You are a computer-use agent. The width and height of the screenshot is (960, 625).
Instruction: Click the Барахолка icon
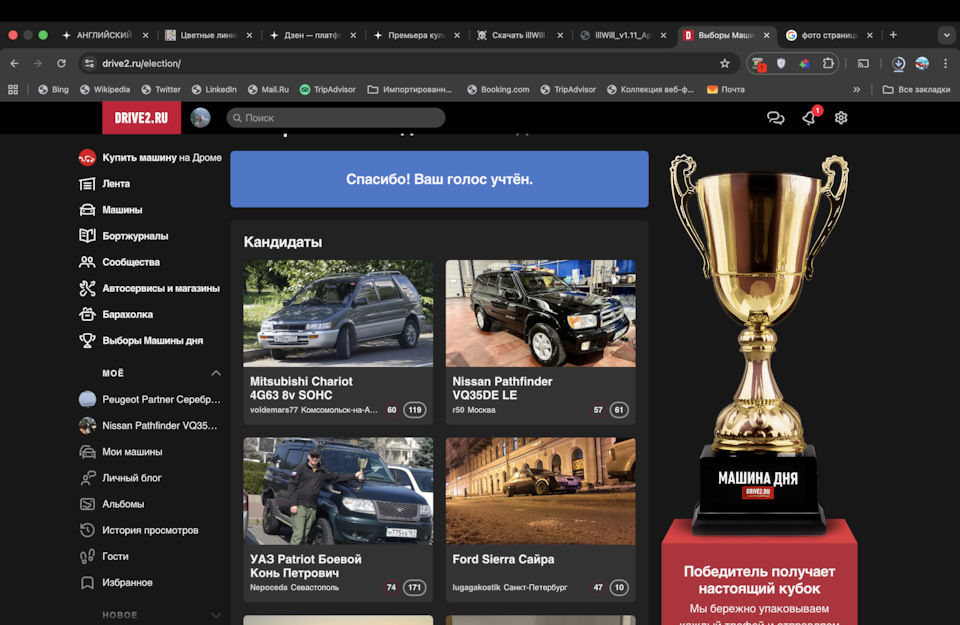pyautogui.click(x=87, y=314)
